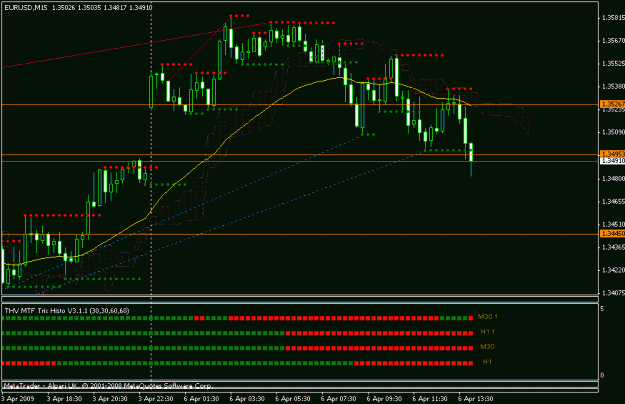Click the 6 Apr 11:30 time label
Viewport: 625px width, 404px height.
click(x=430, y=398)
